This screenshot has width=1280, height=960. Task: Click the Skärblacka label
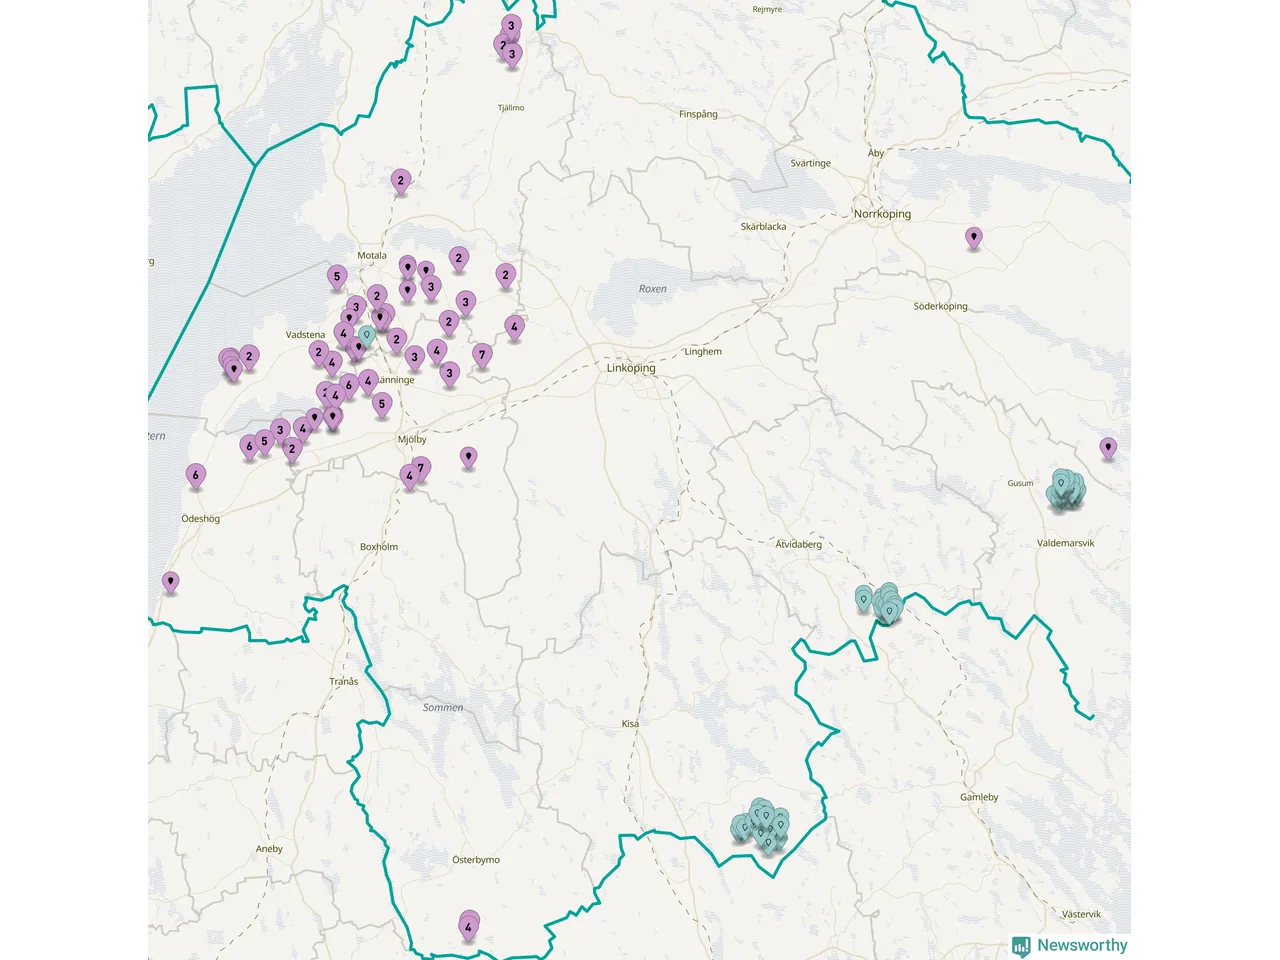coord(763,227)
